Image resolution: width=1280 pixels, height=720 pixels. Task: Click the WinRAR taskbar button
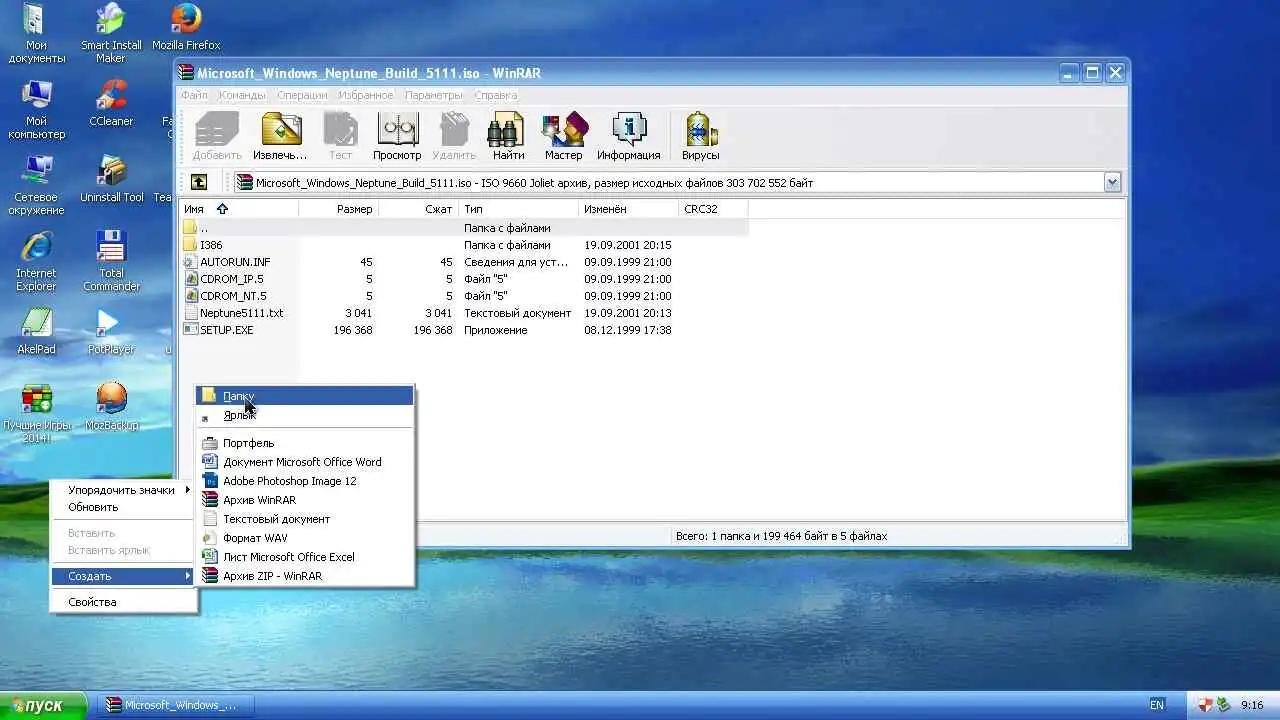point(175,705)
